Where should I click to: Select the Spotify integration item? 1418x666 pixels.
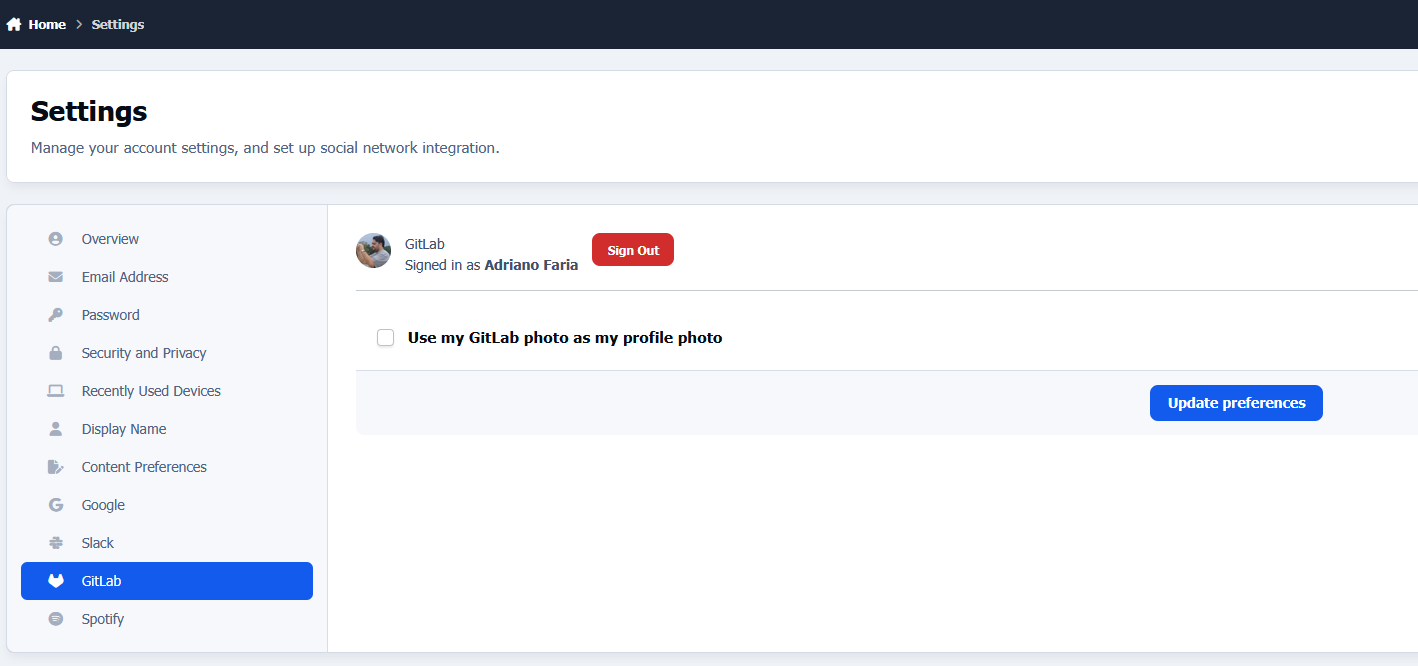click(x=167, y=619)
